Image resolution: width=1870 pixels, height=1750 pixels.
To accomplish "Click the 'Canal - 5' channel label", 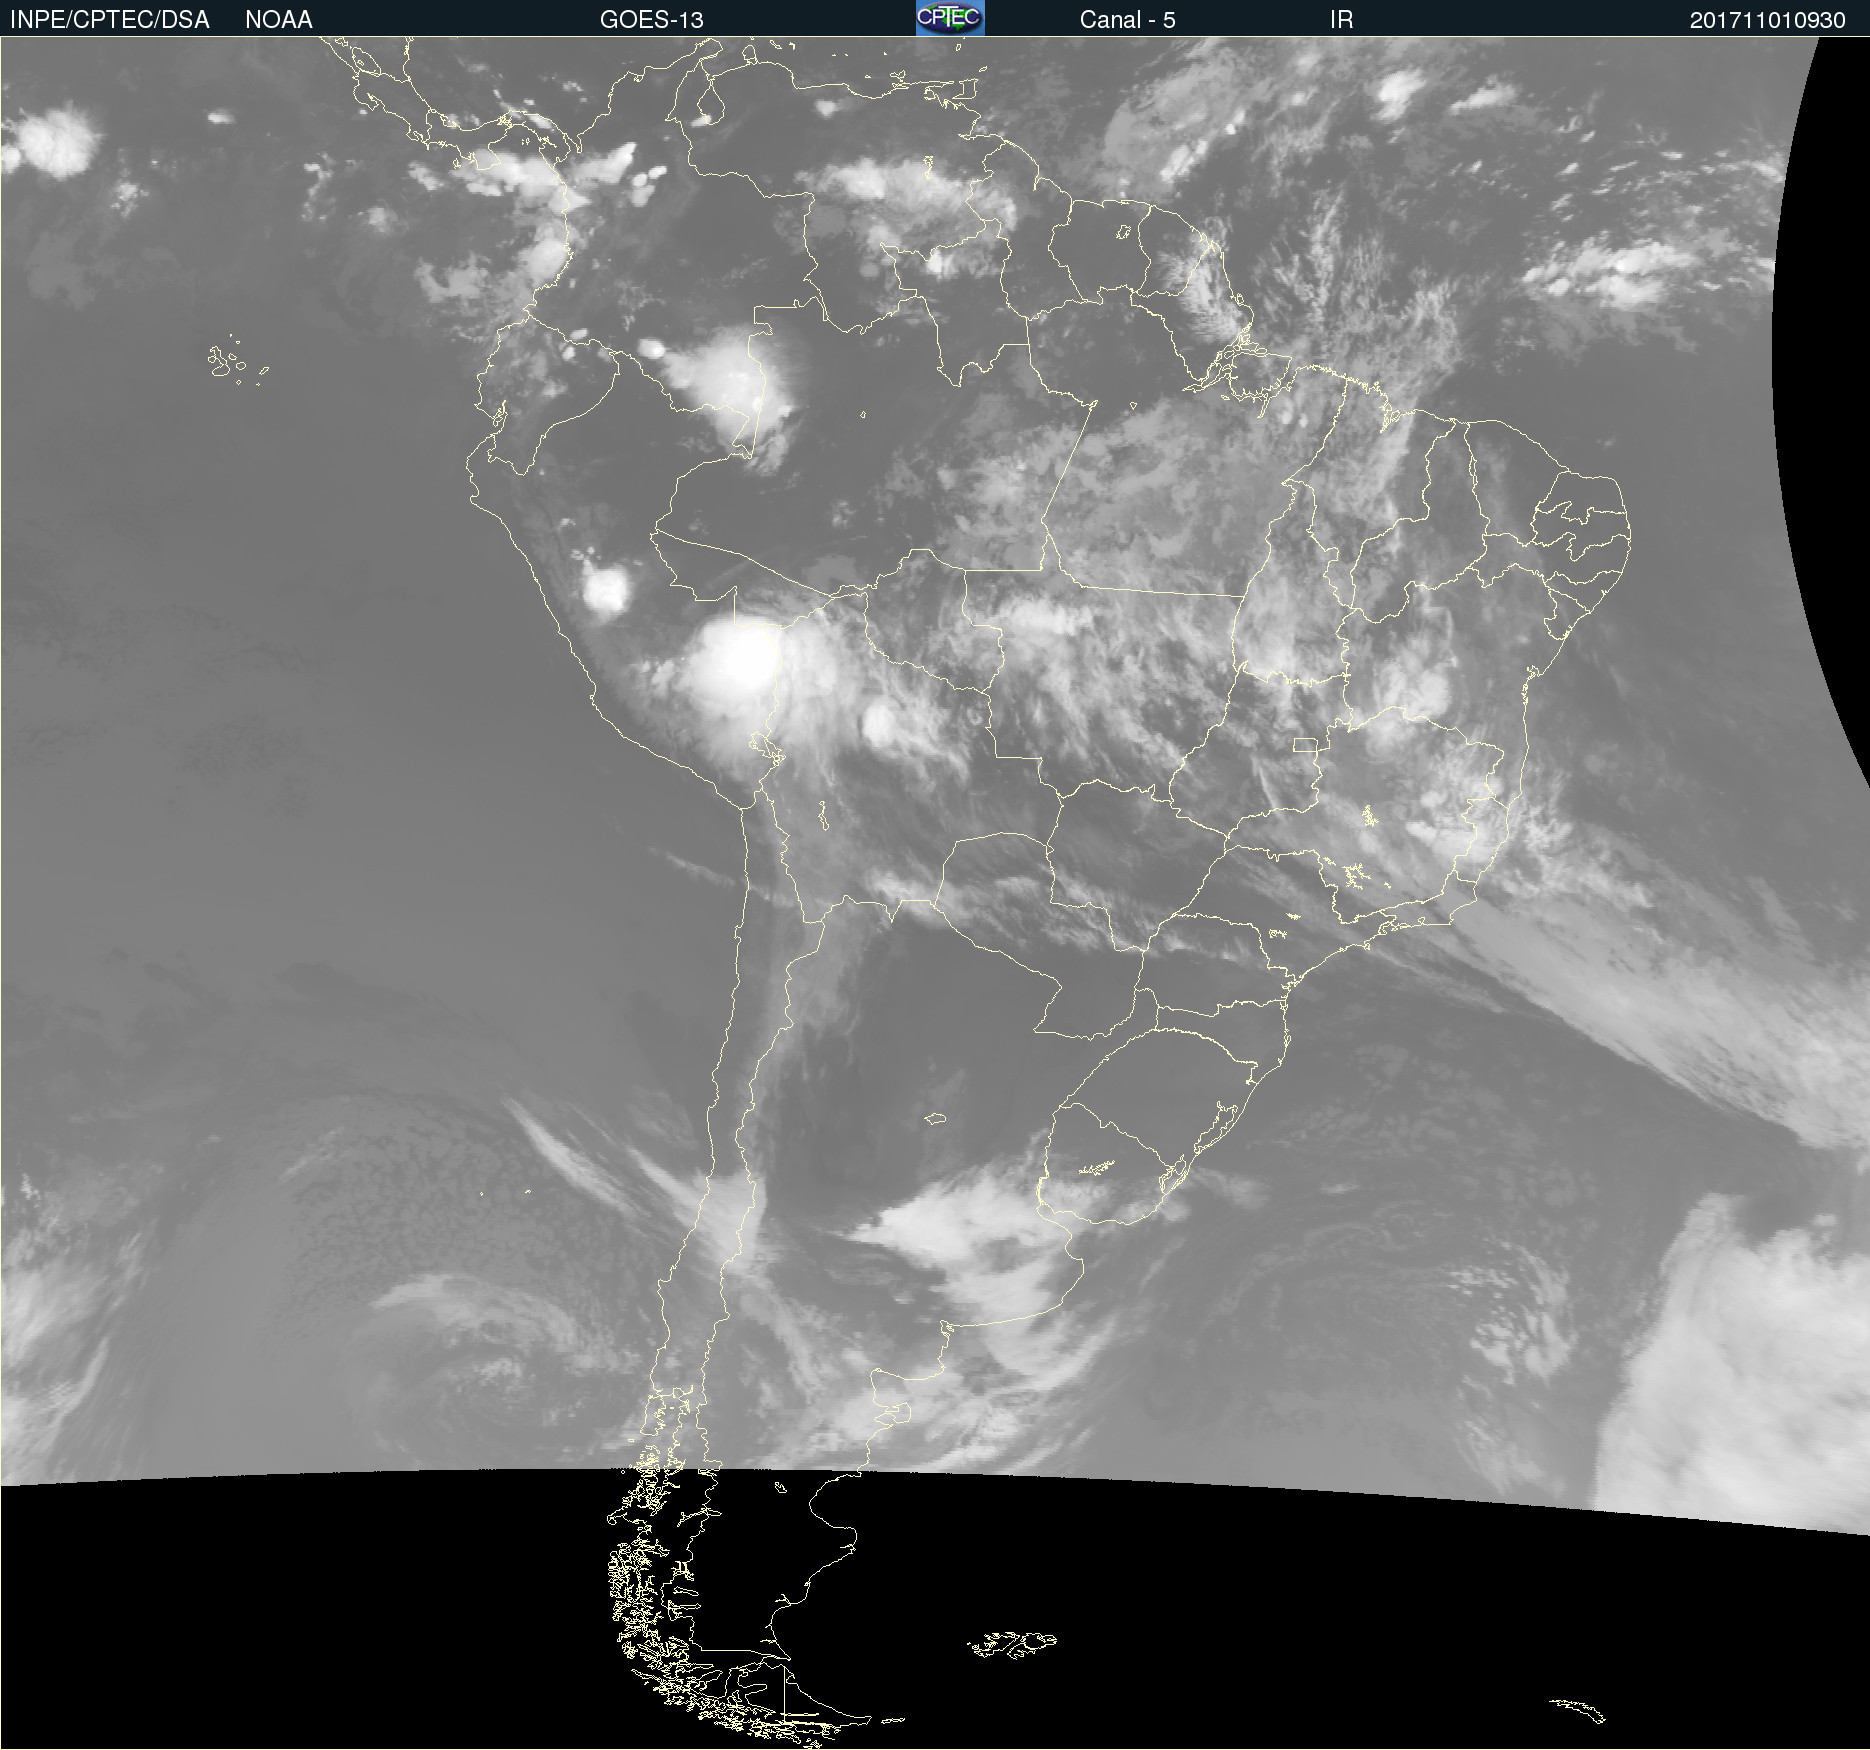I will (x=1127, y=20).
